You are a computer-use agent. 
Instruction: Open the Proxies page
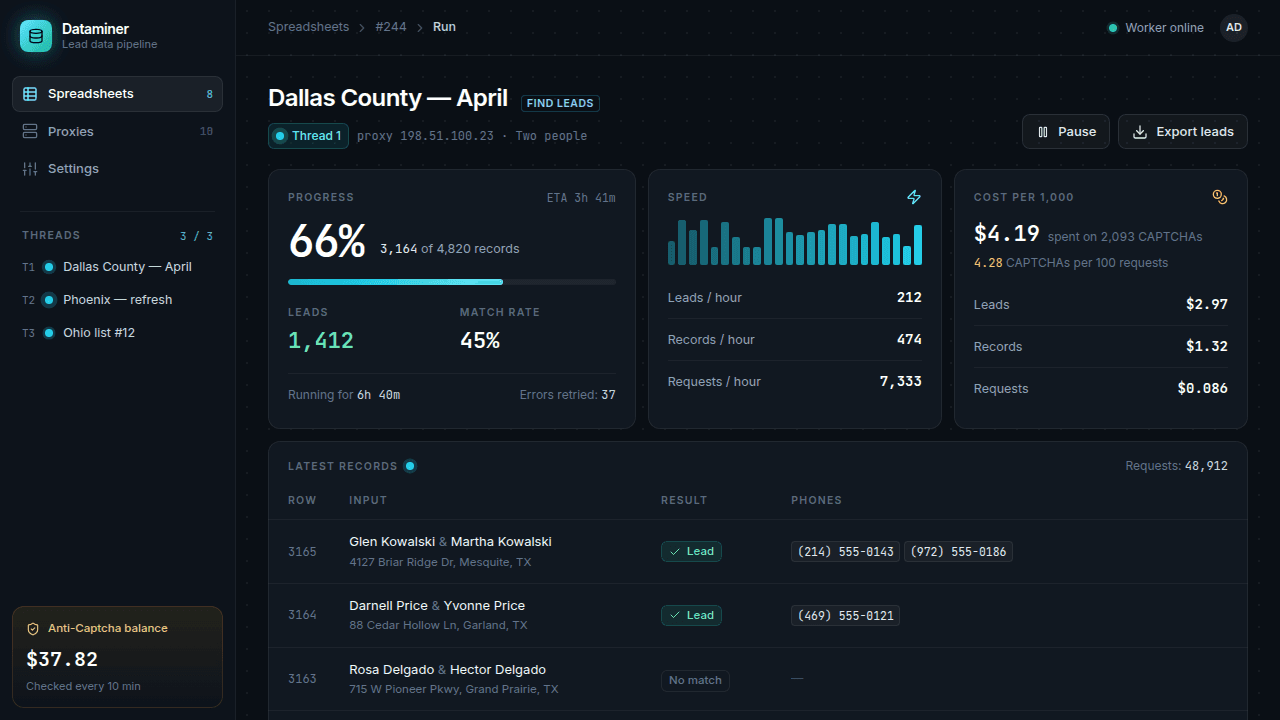(x=117, y=132)
